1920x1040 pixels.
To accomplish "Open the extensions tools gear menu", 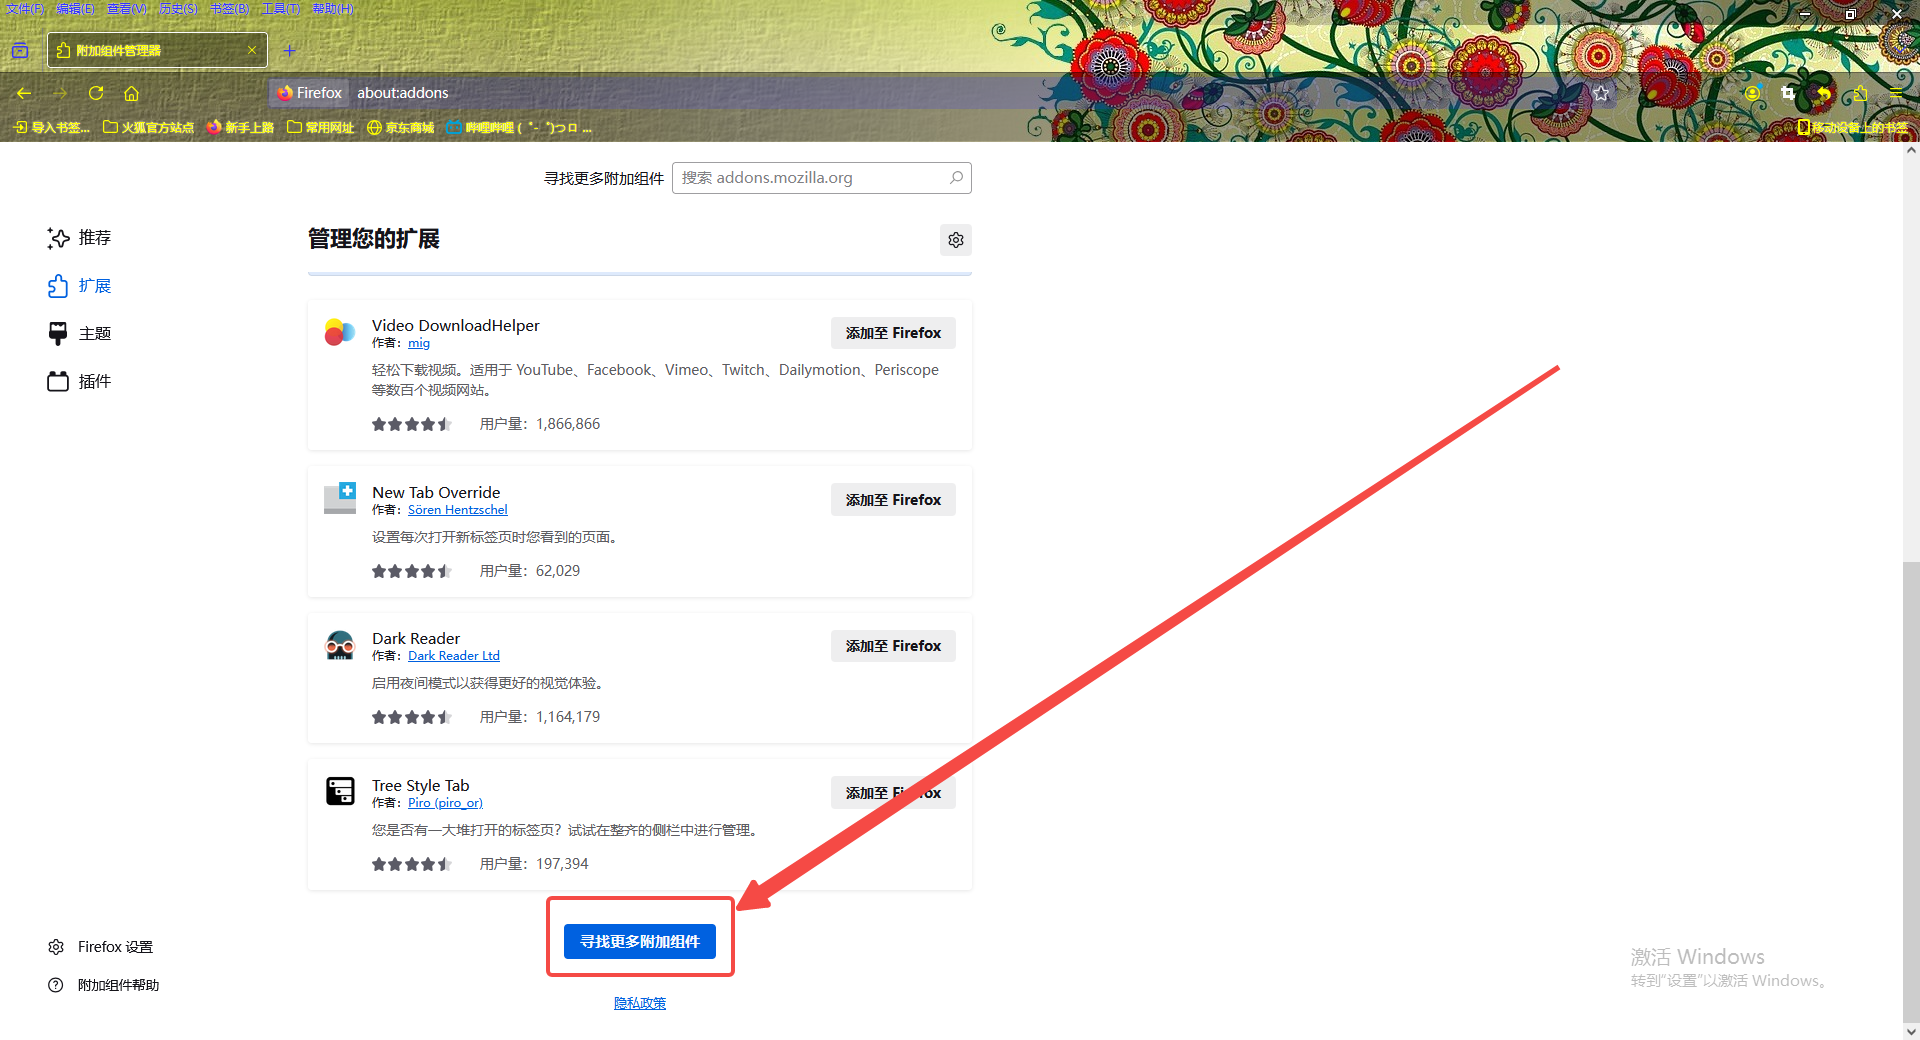I will coord(956,240).
